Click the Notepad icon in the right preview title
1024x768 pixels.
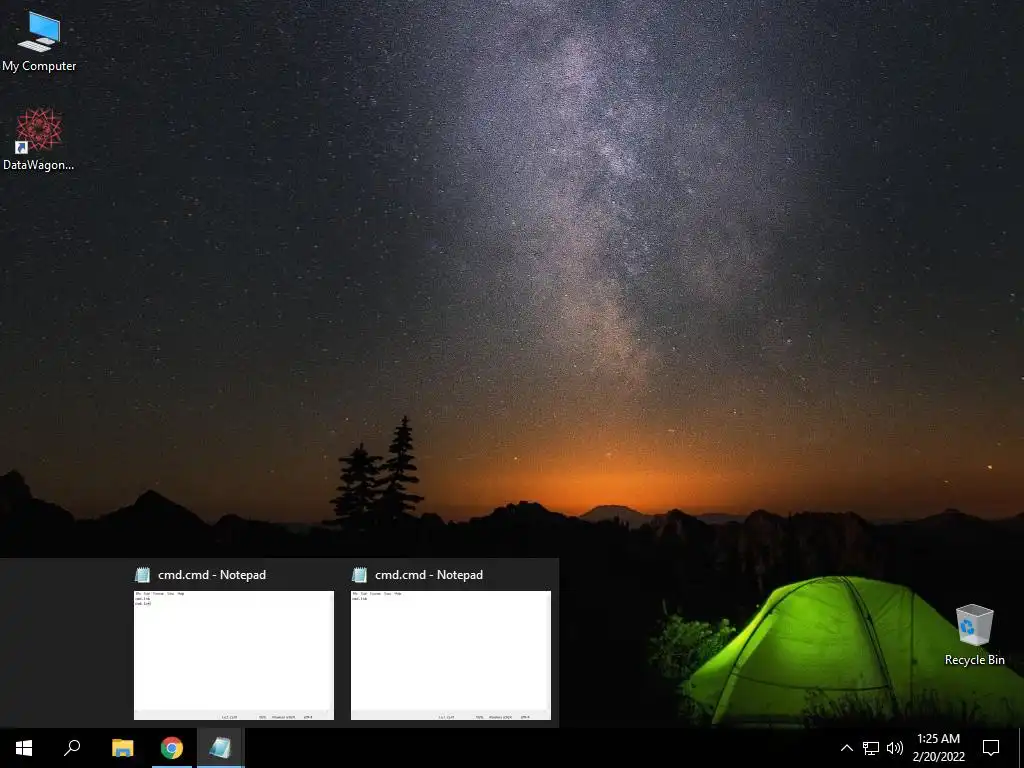pyautogui.click(x=359, y=575)
